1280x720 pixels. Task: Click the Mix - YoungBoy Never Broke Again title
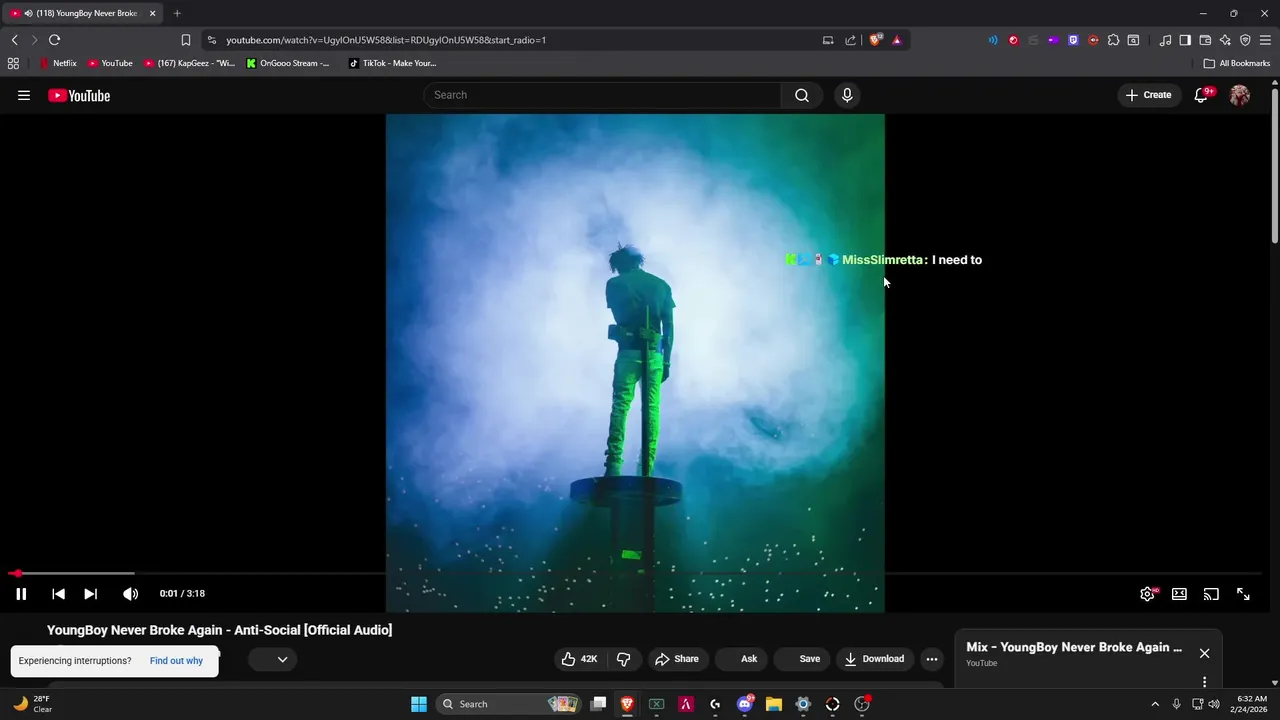click(x=1074, y=647)
